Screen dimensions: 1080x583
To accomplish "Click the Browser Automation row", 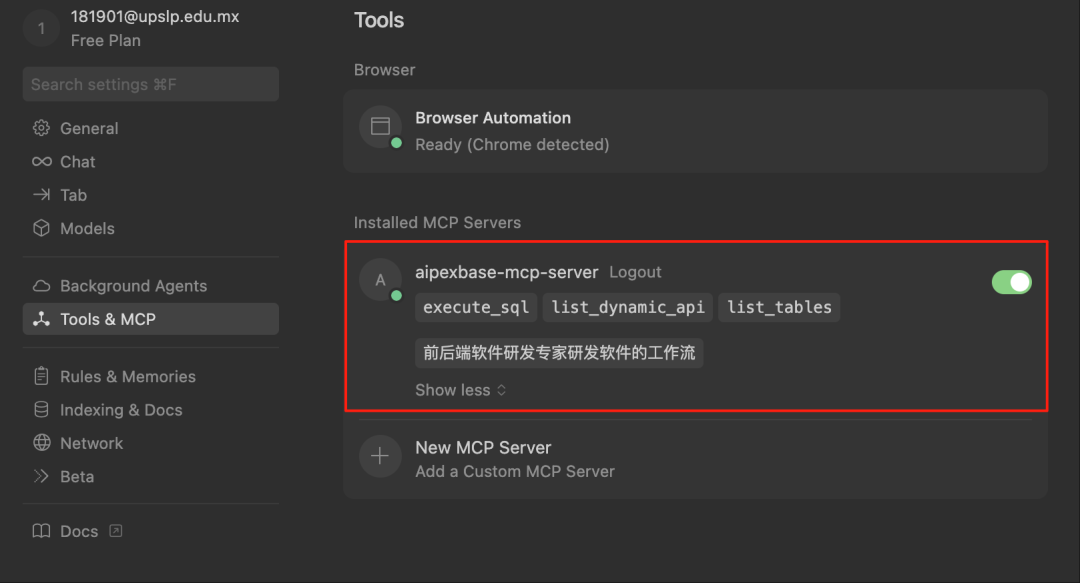I will click(696, 130).
